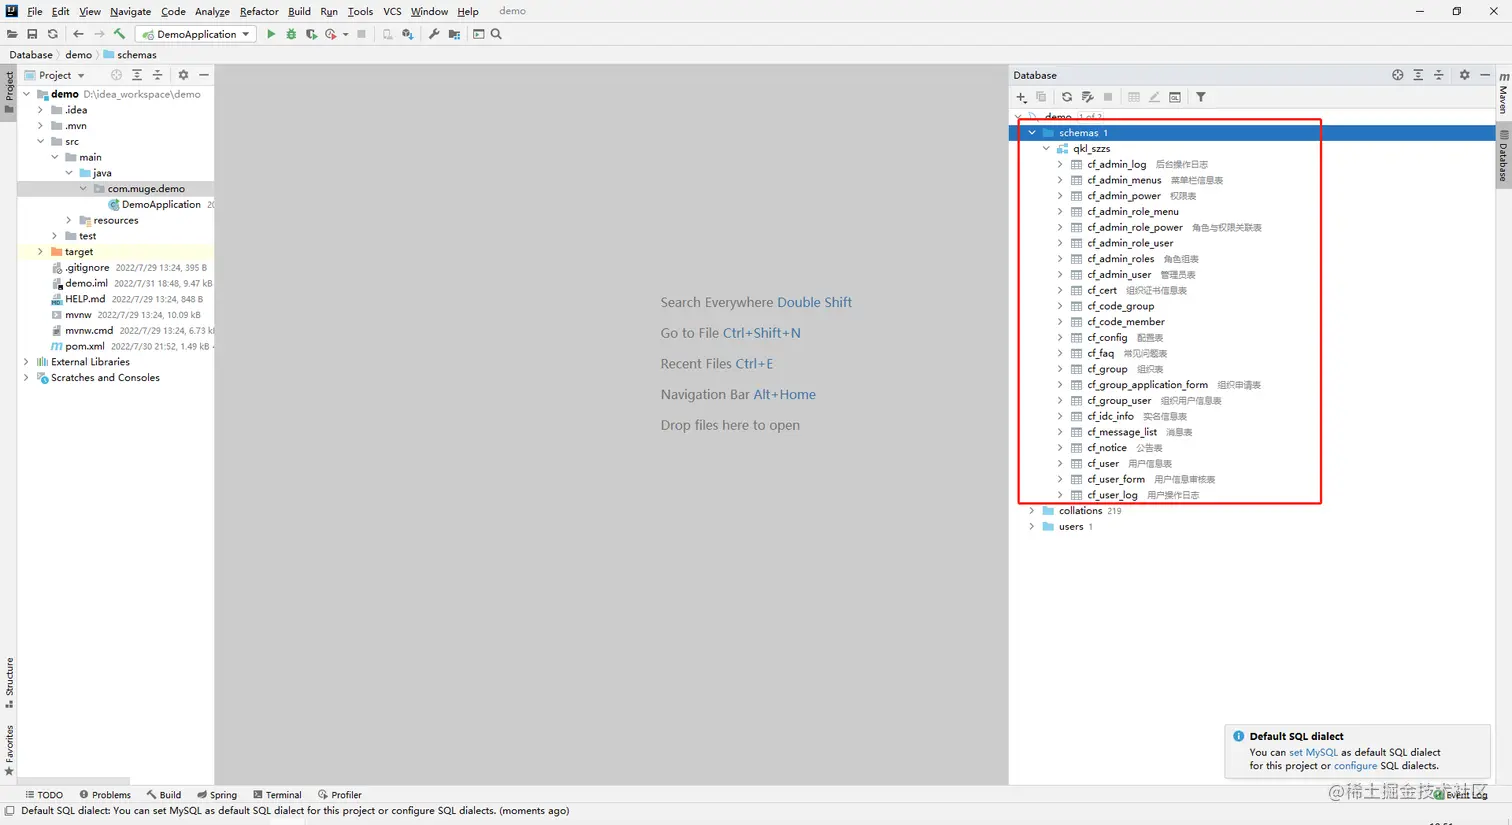Click the Save All disk icon
This screenshot has height=825, width=1512.
pyautogui.click(x=32, y=34)
